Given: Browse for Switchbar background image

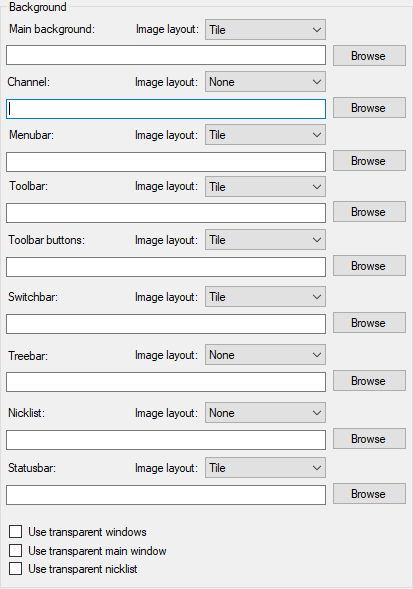Looking at the screenshot, I should pyautogui.click(x=369, y=323).
